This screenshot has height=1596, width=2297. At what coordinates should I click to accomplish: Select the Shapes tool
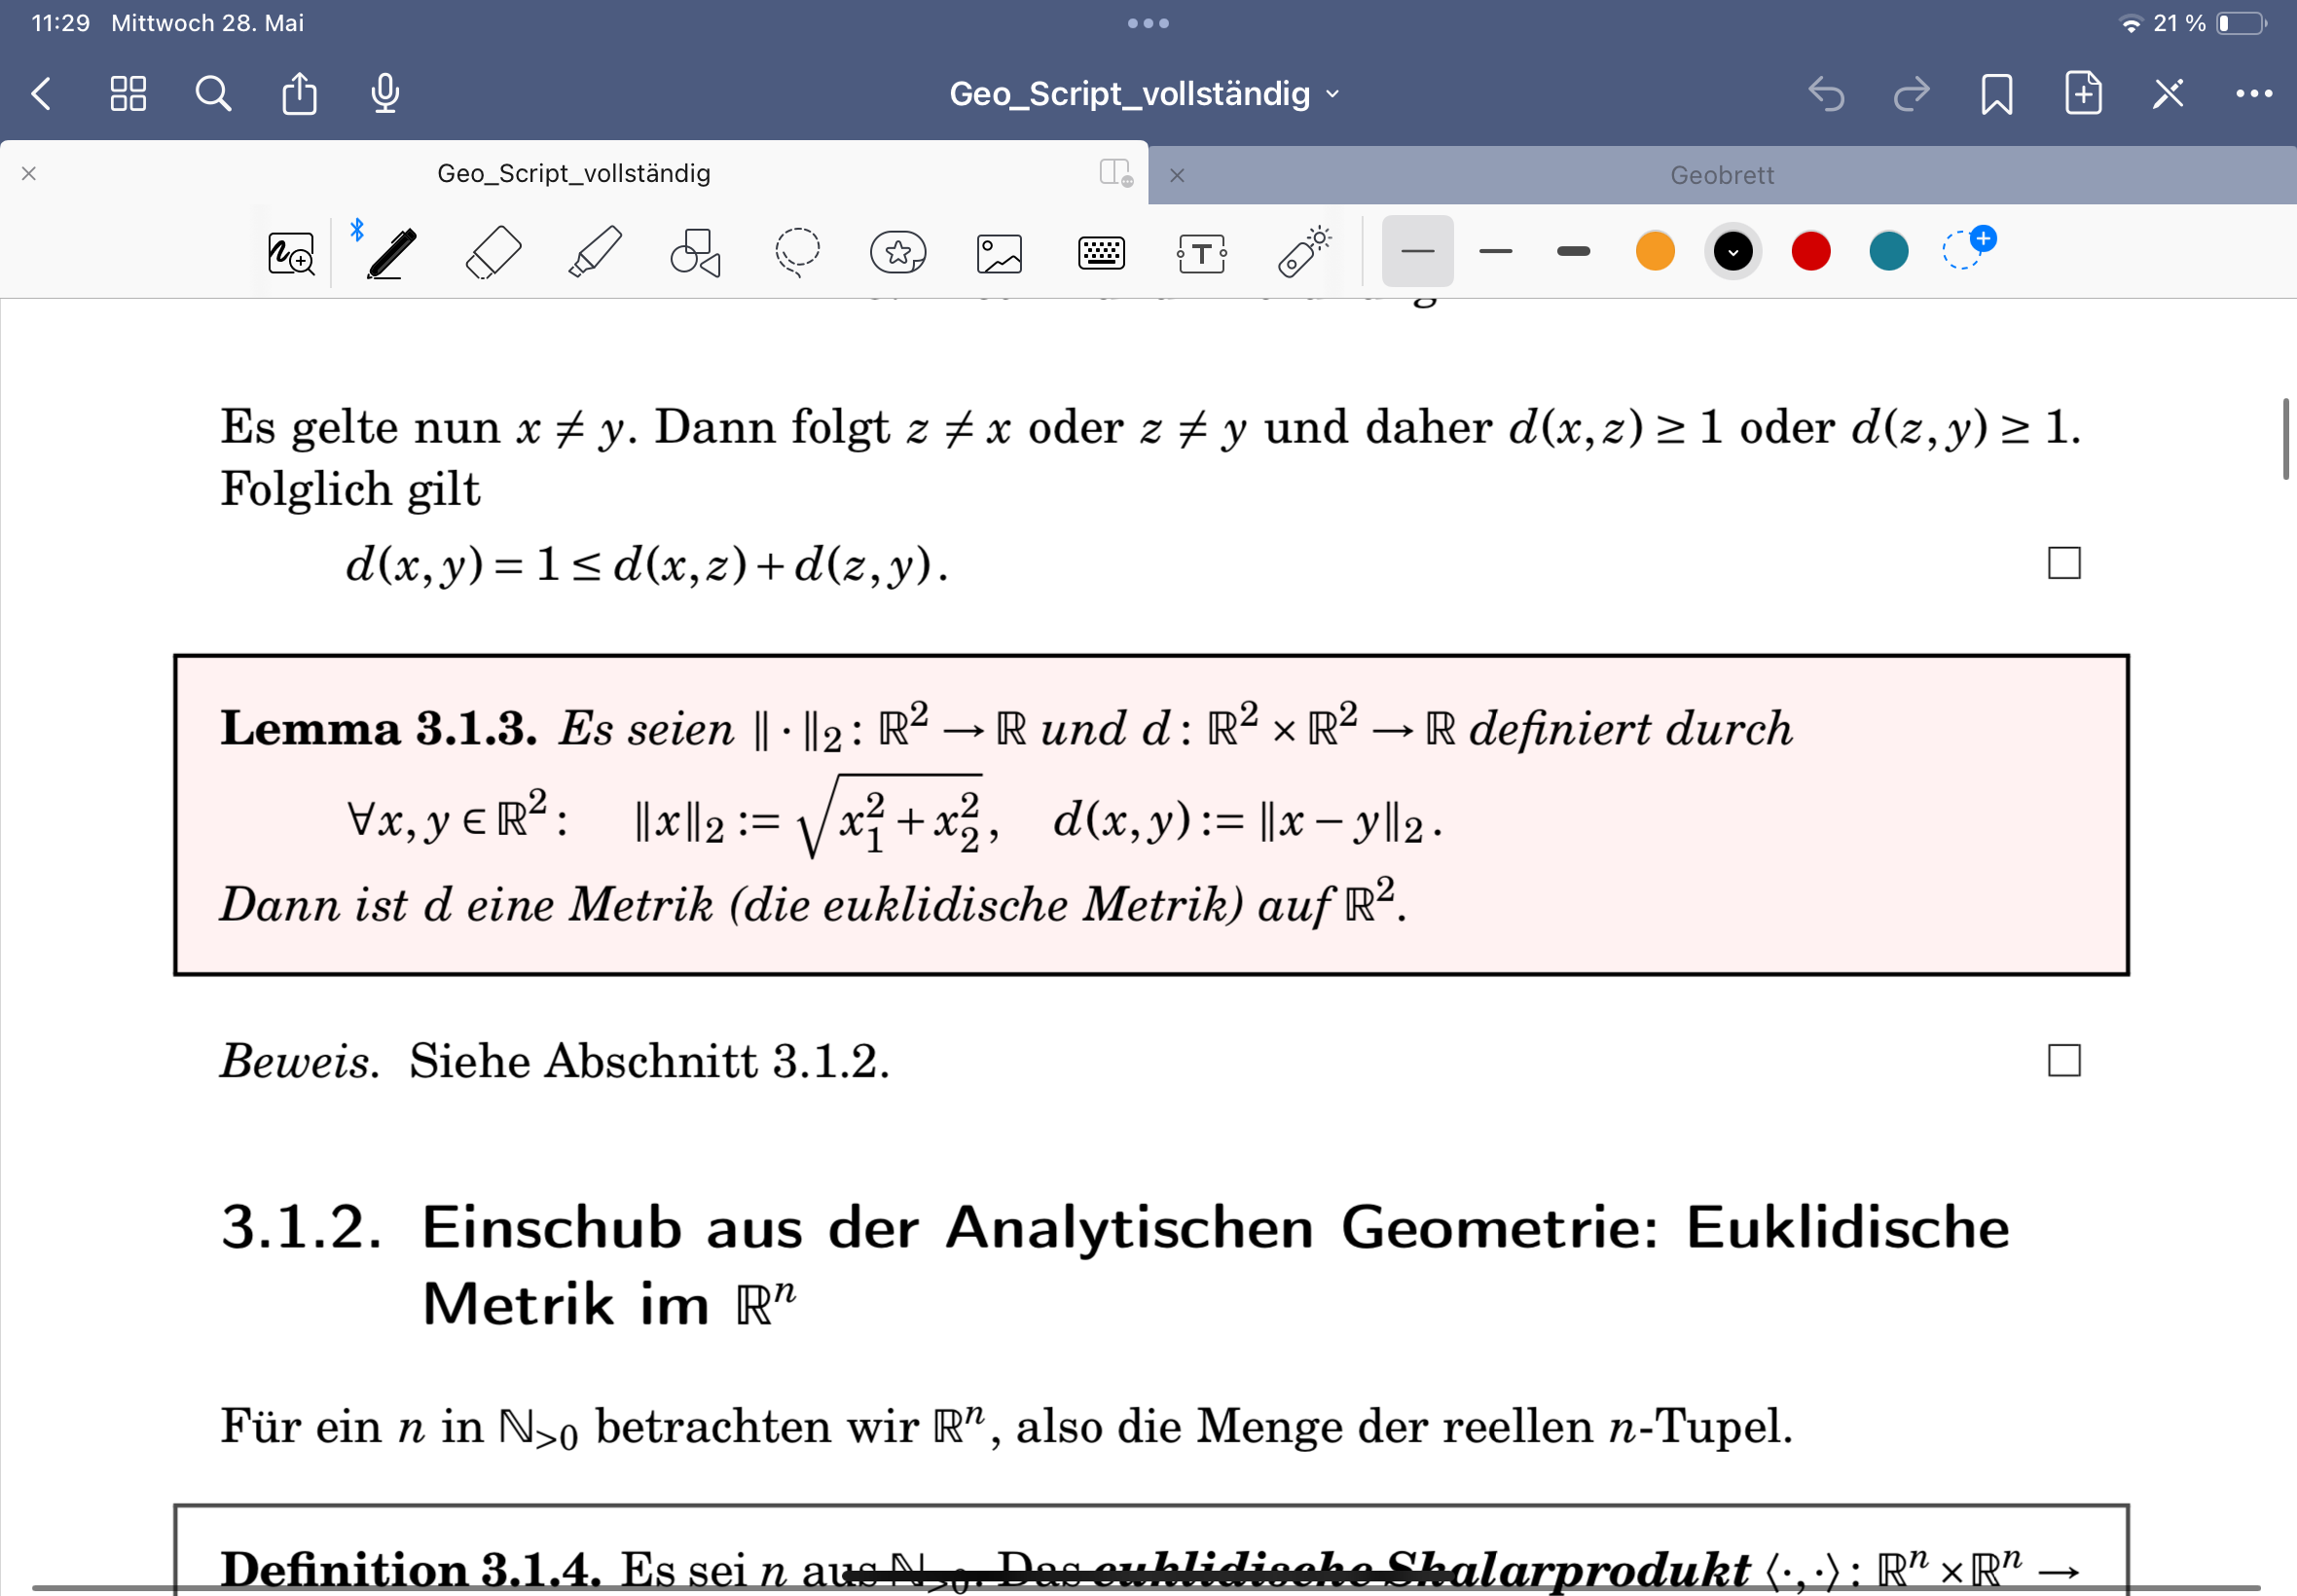(695, 252)
